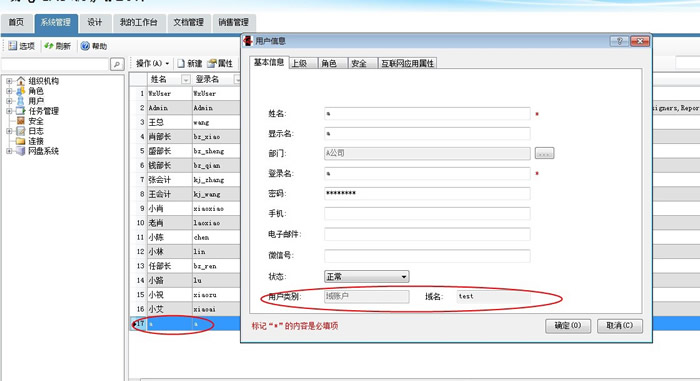Open the 帮助 help icon
This screenshot has height=381, width=700.
pos(85,46)
